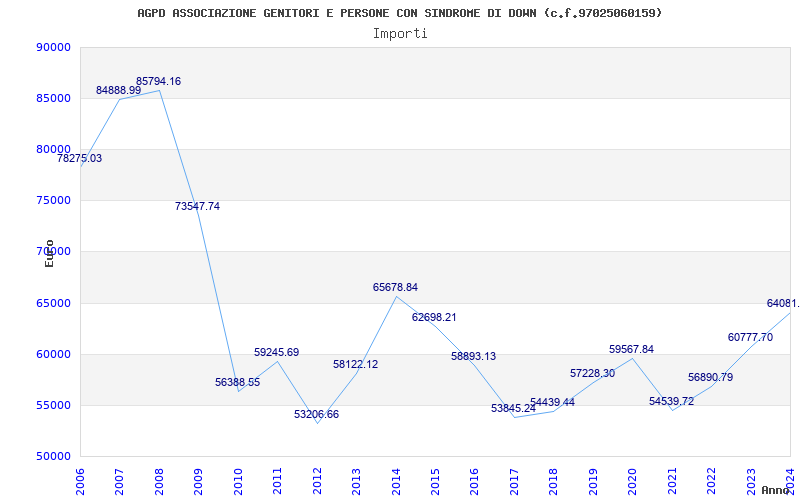Screen dimensions: 800x500
Task: Click the 'Importi' subtitle
Action: point(400,34)
